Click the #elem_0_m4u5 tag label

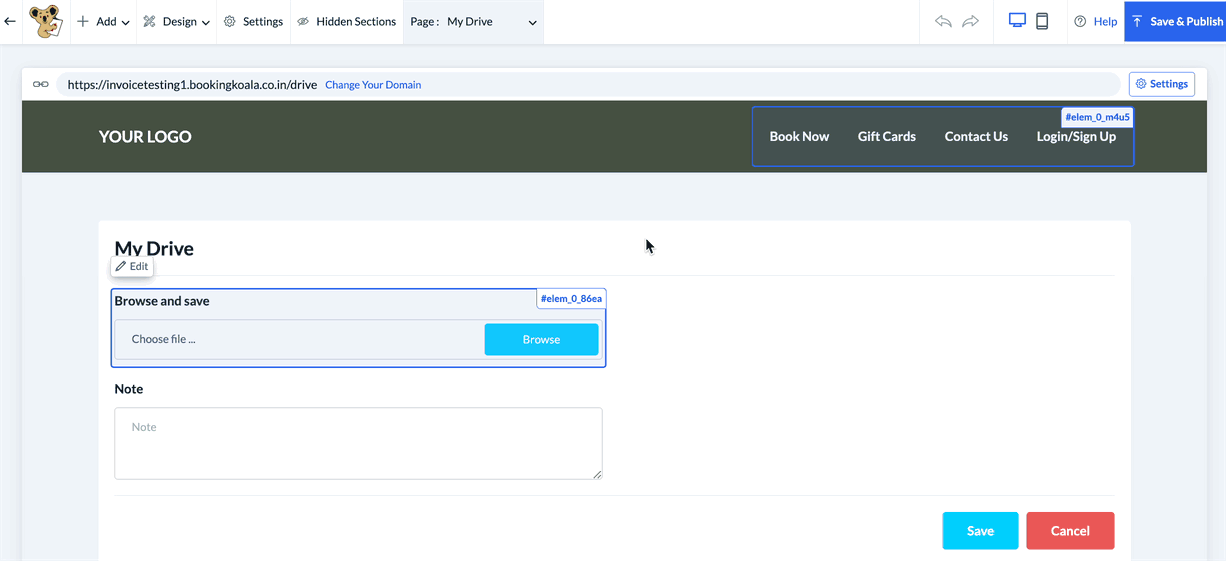click(x=1097, y=117)
